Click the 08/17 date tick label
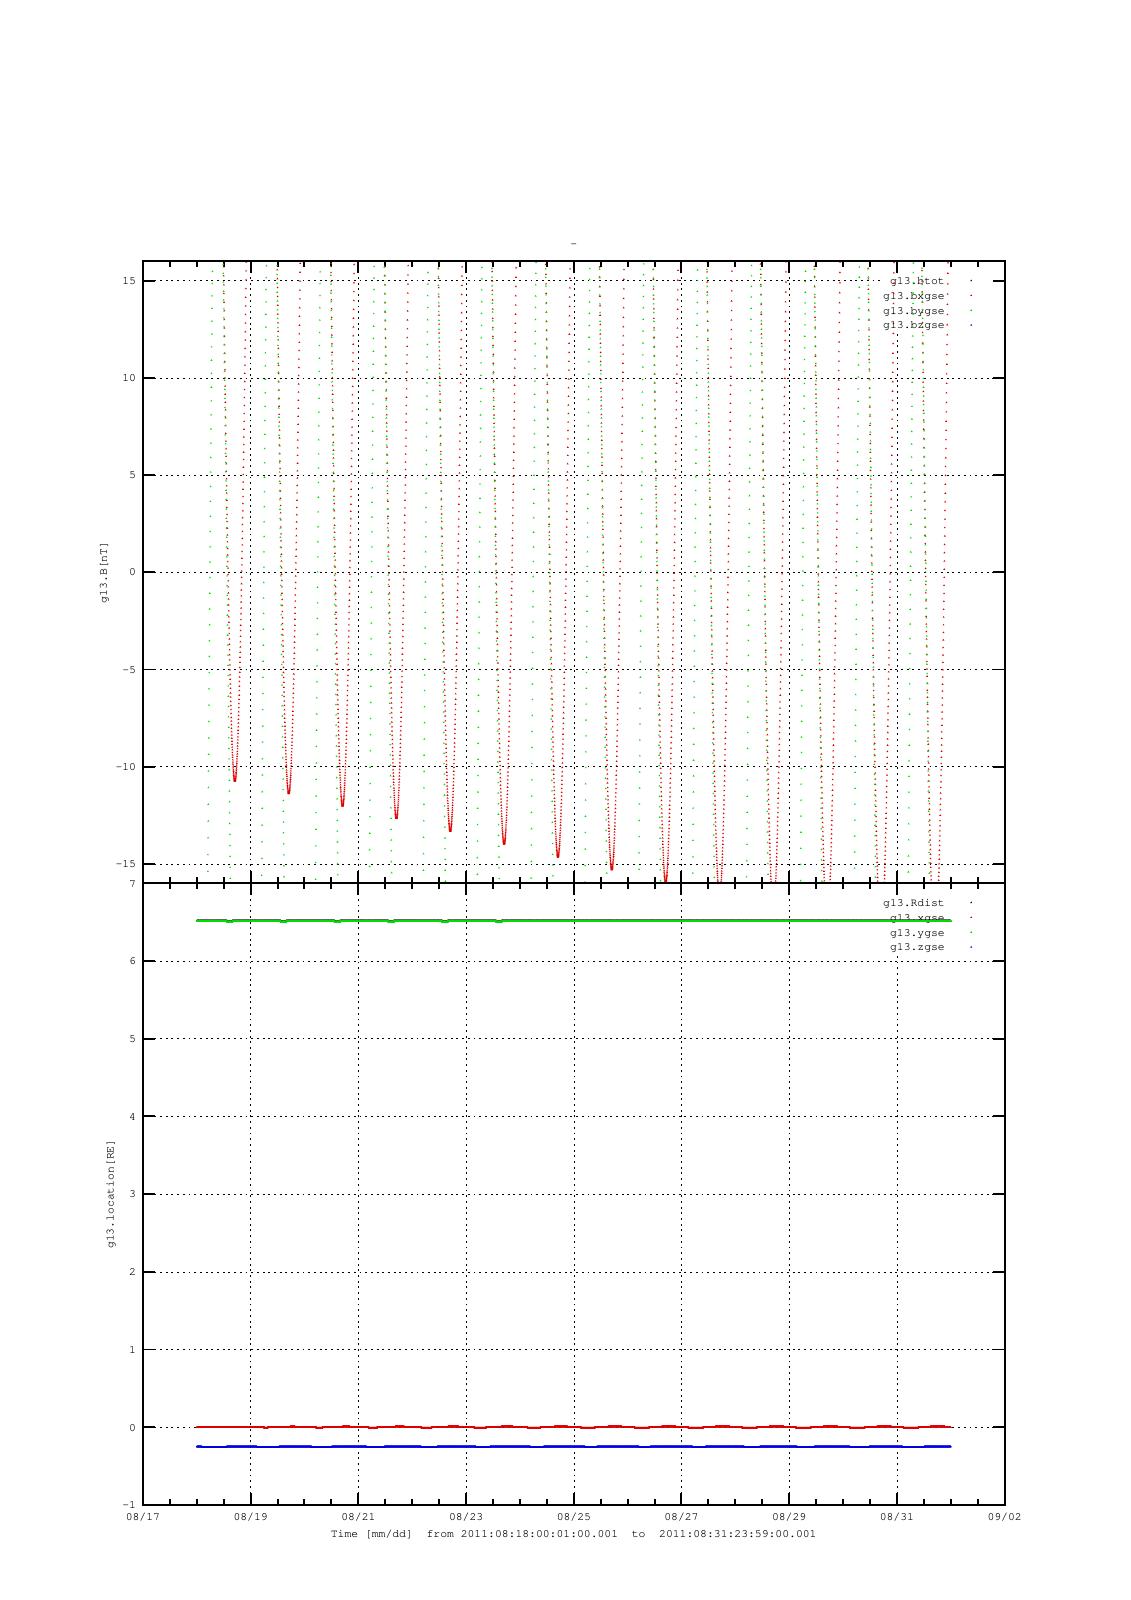This screenshot has width=1131, height=1600. point(143,1517)
